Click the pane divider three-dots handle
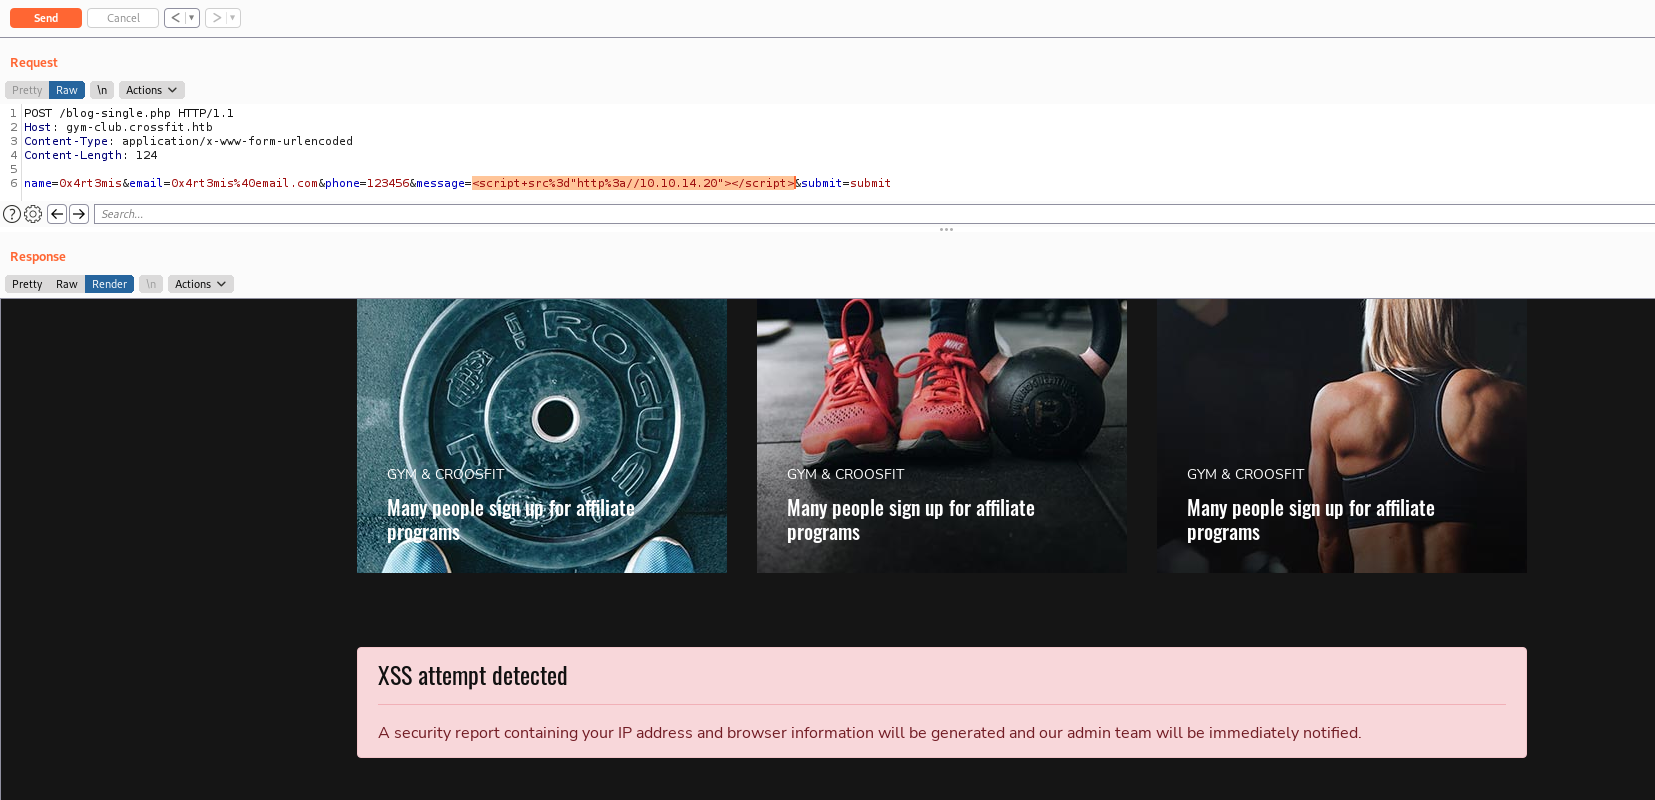The width and height of the screenshot is (1655, 800). coord(946,229)
